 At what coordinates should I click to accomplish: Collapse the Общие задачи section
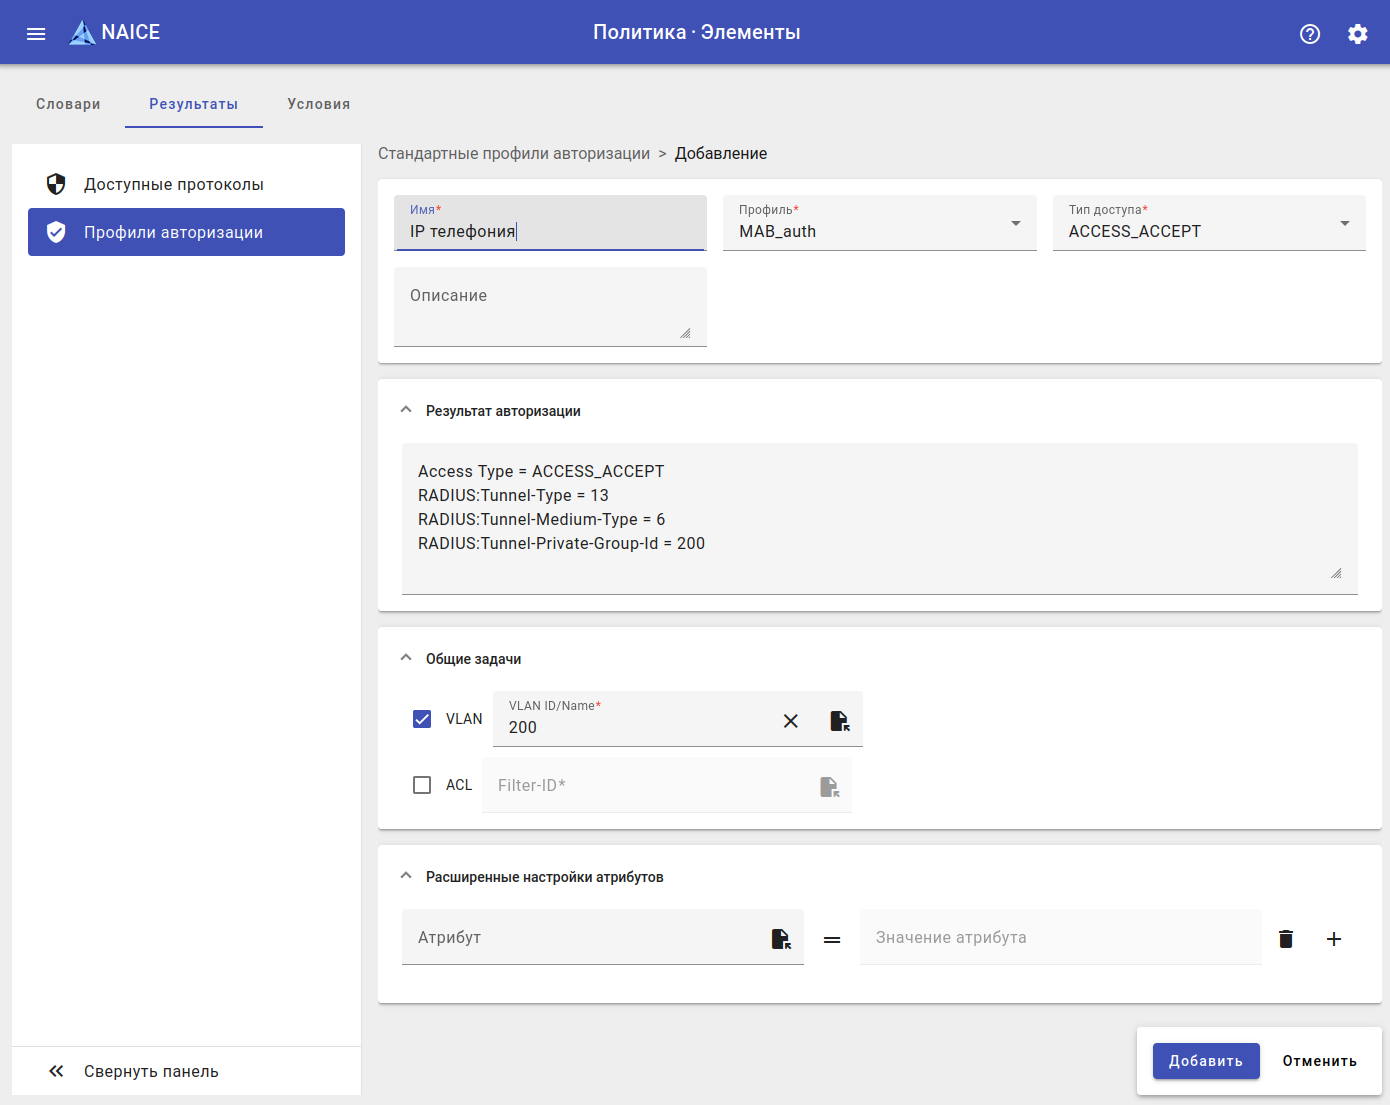(406, 658)
